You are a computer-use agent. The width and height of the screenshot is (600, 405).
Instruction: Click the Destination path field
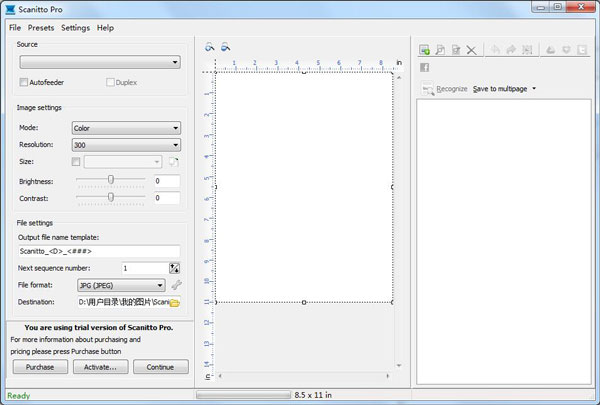(x=123, y=302)
